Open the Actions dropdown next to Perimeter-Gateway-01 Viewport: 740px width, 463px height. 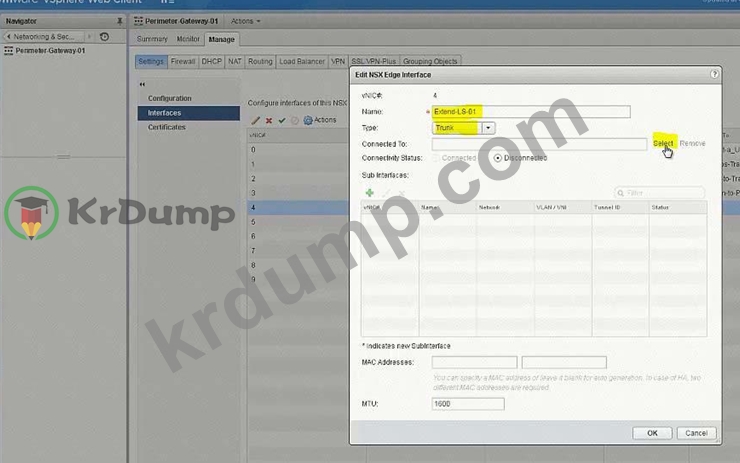tap(245, 21)
